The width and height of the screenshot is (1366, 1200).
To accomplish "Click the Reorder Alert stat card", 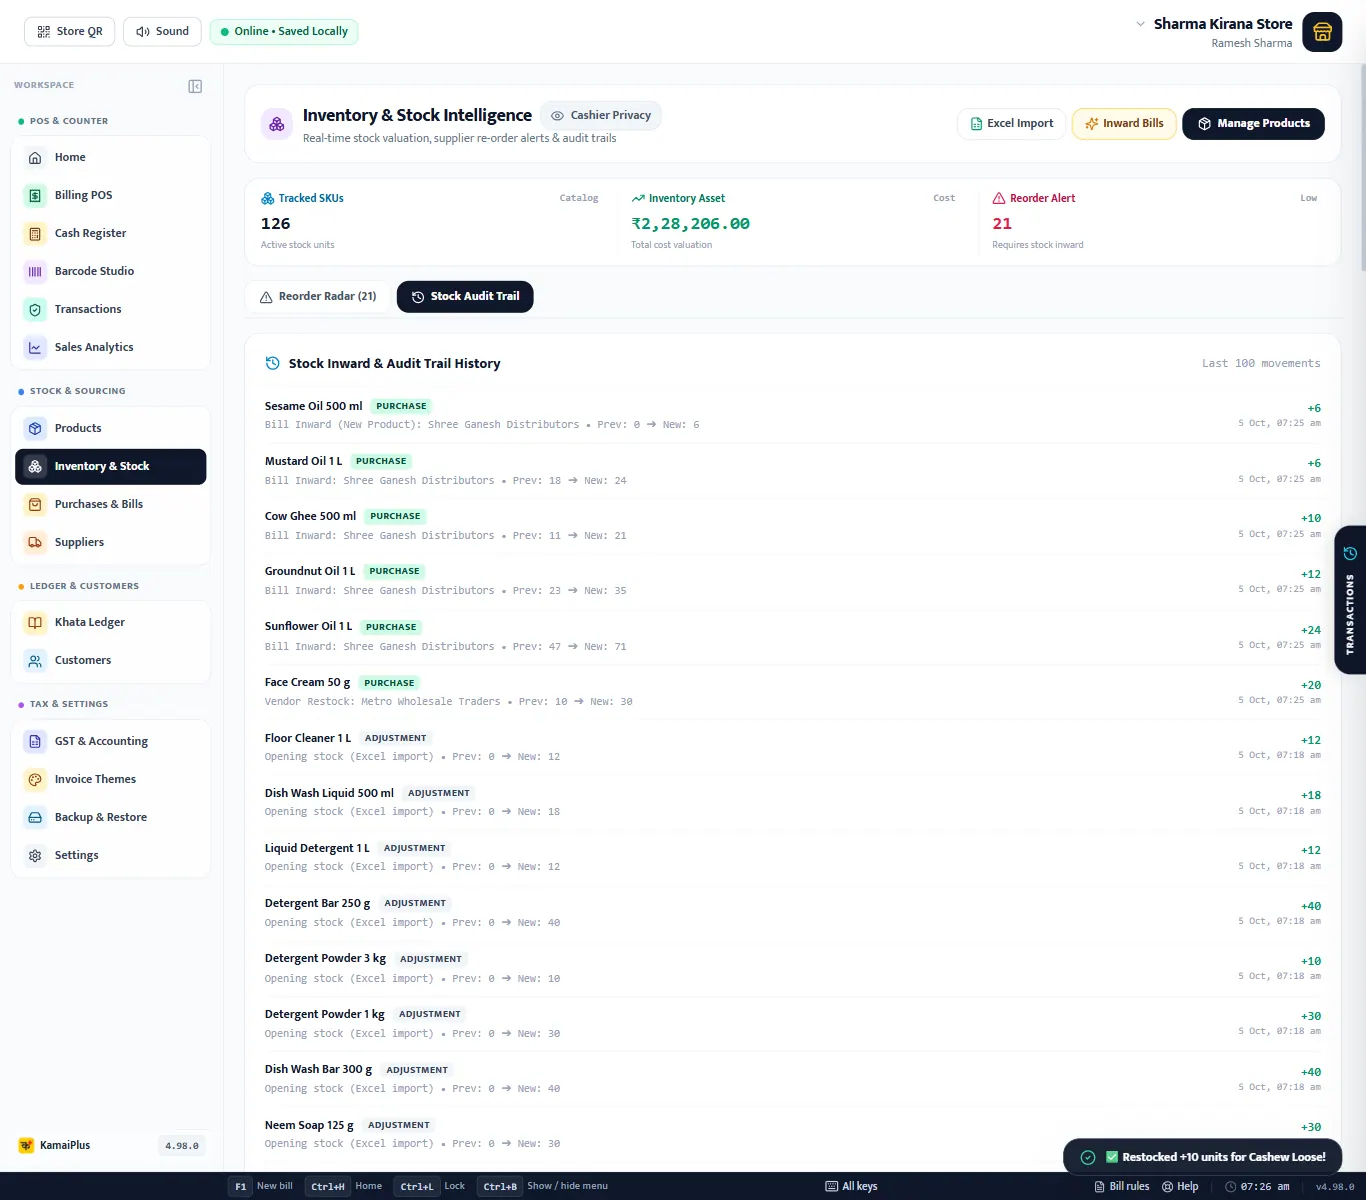I will pos(1159,222).
